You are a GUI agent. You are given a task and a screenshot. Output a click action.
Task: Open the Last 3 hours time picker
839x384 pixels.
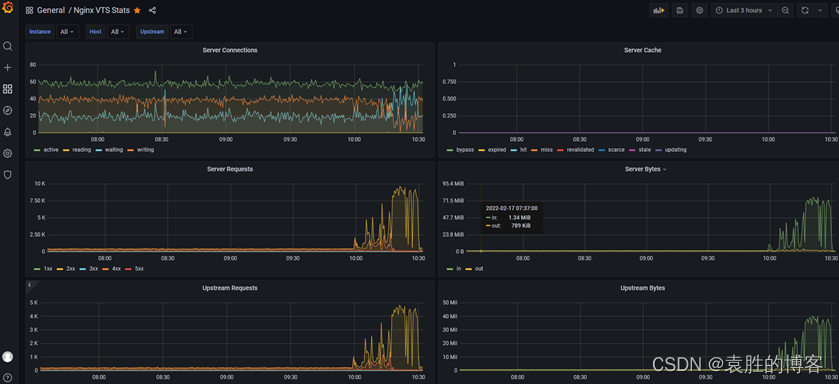(744, 10)
